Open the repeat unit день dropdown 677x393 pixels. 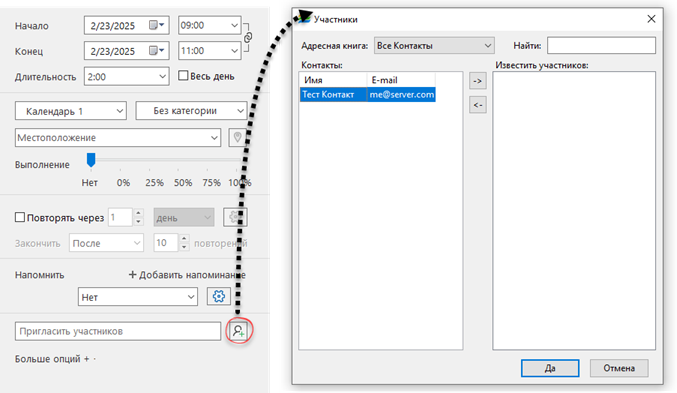point(183,218)
